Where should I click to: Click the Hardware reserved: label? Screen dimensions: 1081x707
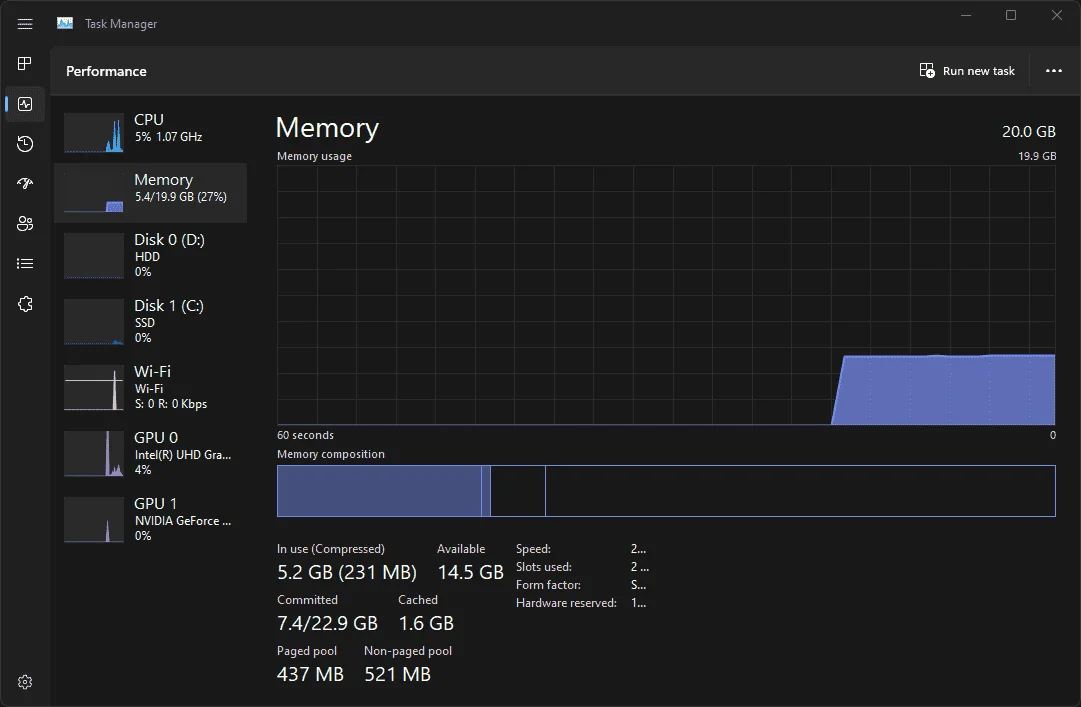tap(567, 603)
